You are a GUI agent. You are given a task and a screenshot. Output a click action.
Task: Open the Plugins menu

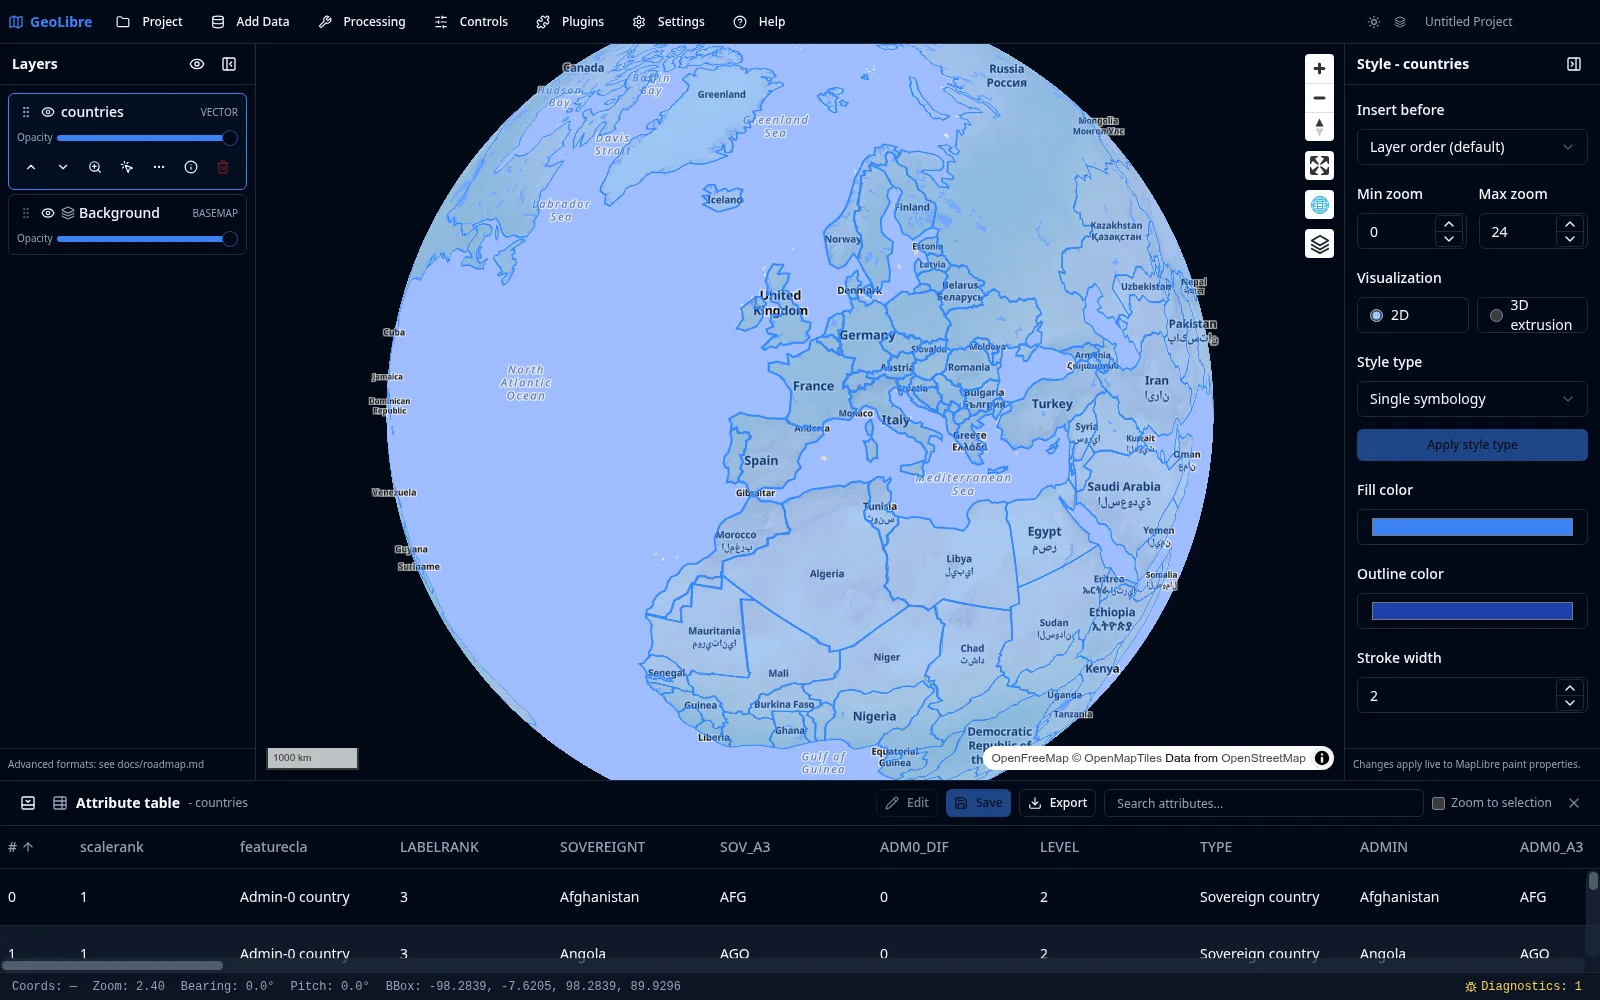pos(570,21)
